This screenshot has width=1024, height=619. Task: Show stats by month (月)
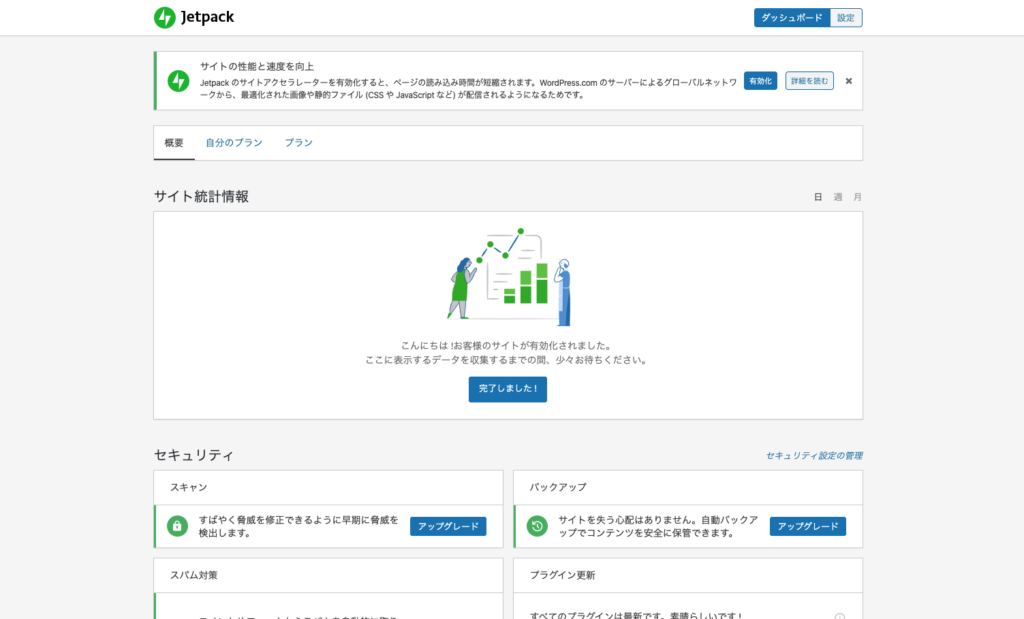tap(857, 197)
